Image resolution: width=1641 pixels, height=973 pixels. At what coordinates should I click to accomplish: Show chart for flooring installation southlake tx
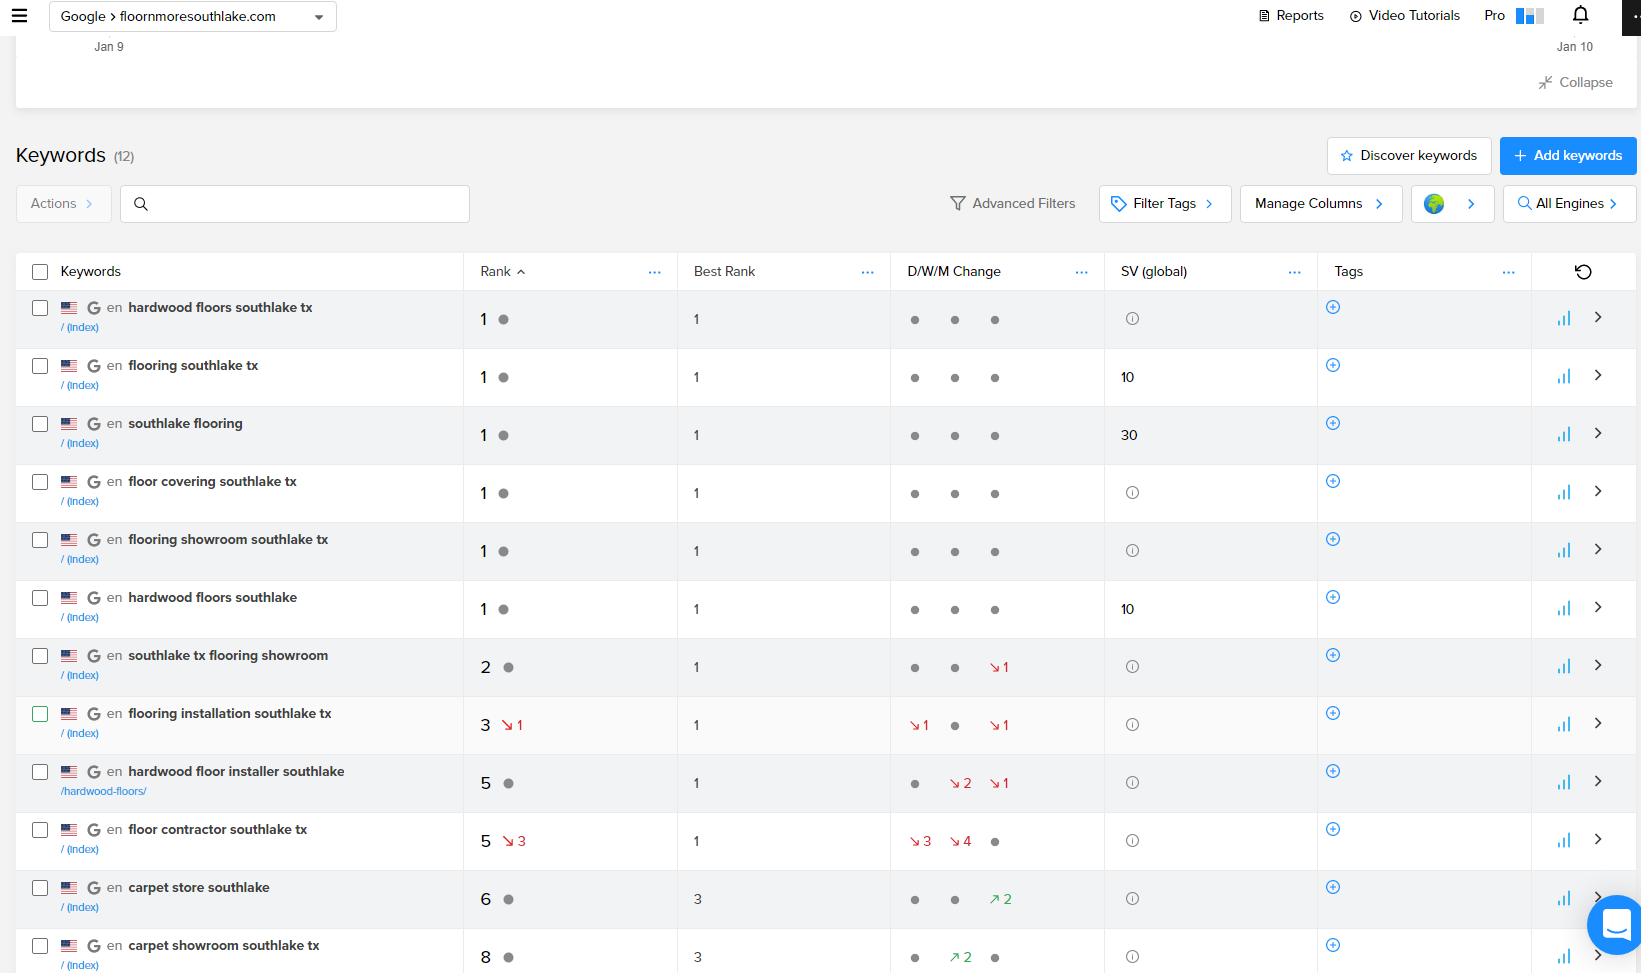(1564, 725)
